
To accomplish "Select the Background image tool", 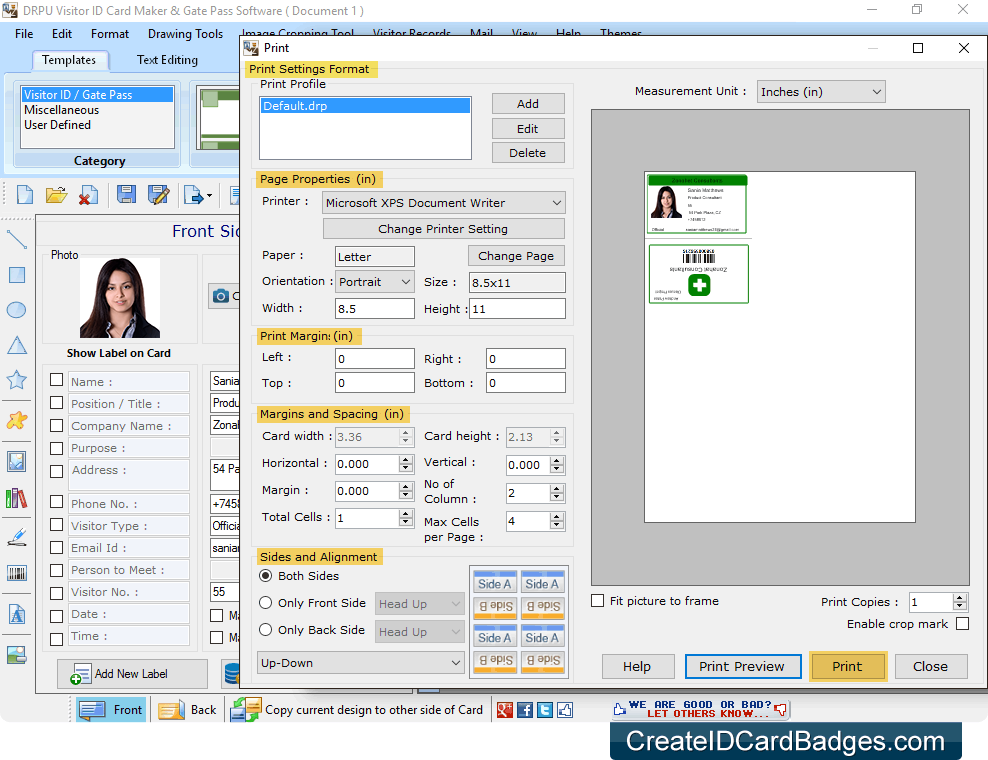I will [x=16, y=655].
